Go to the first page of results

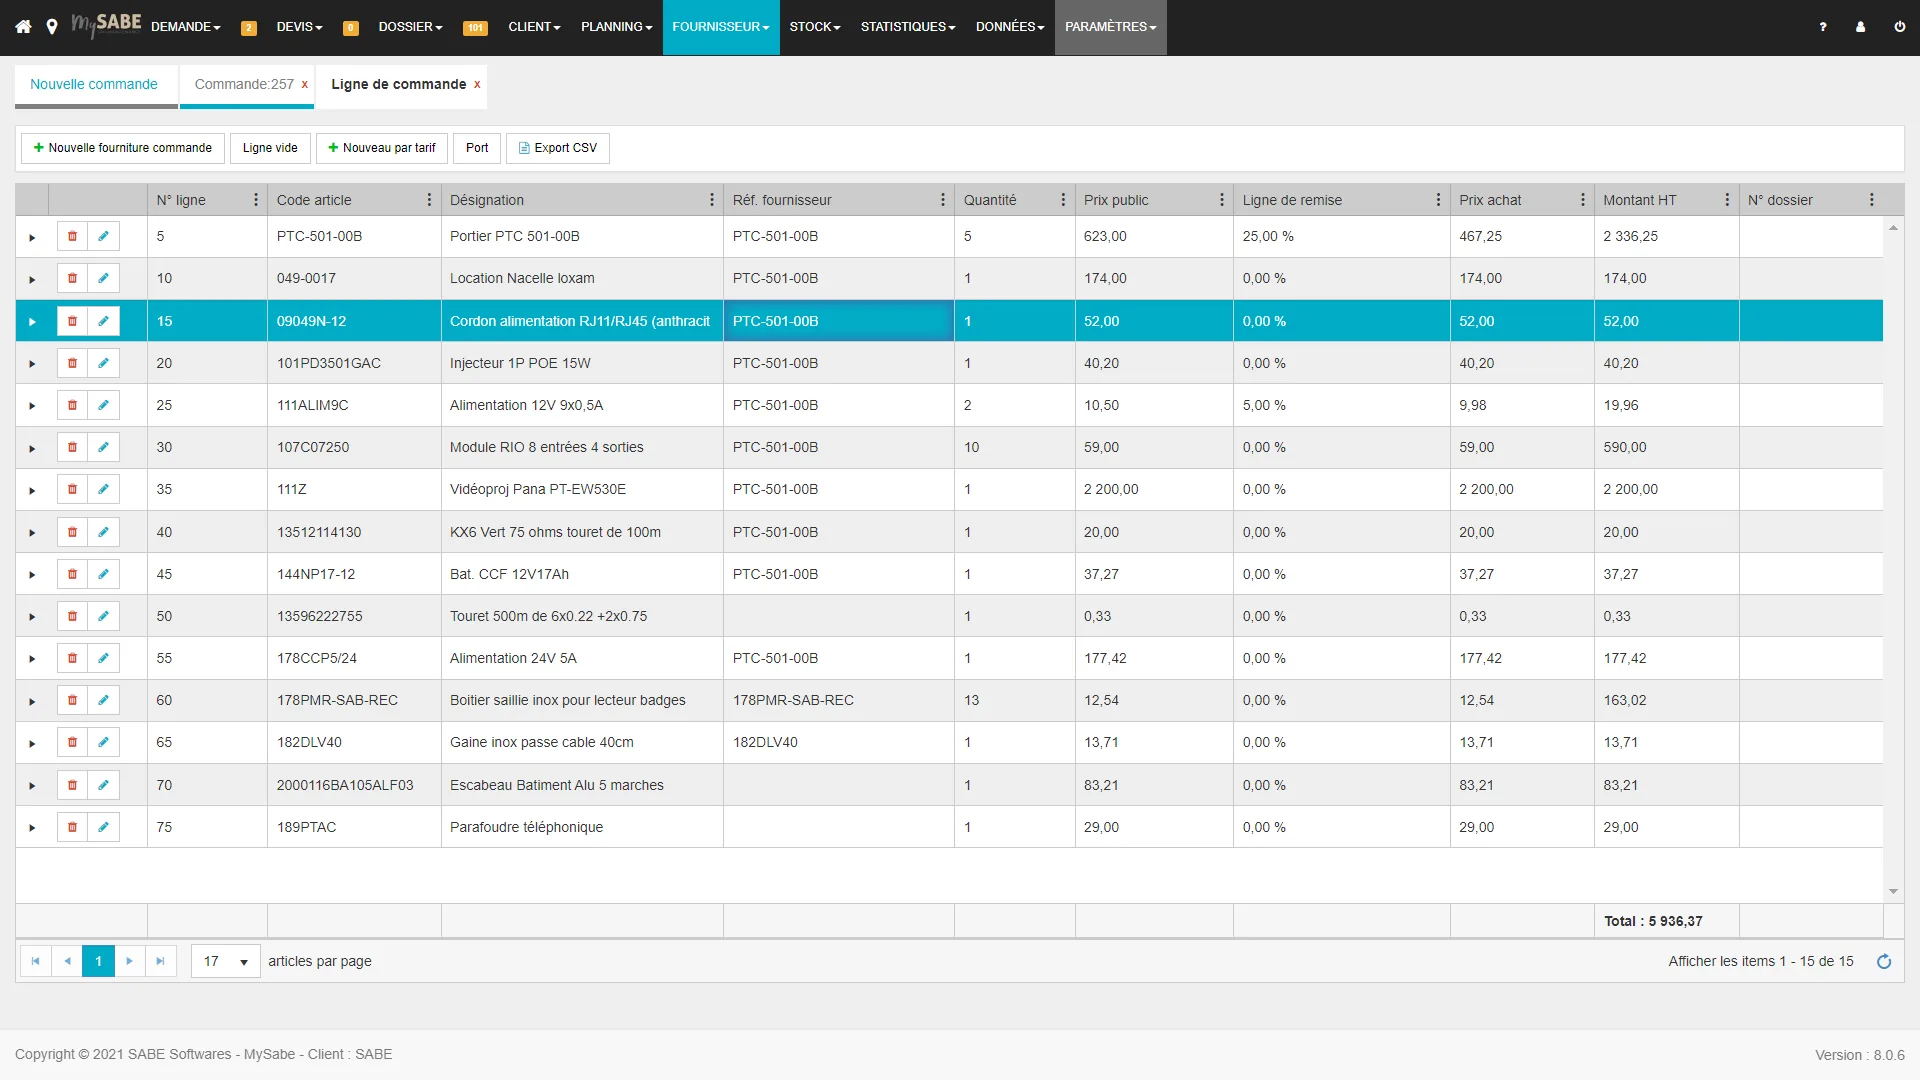35,961
